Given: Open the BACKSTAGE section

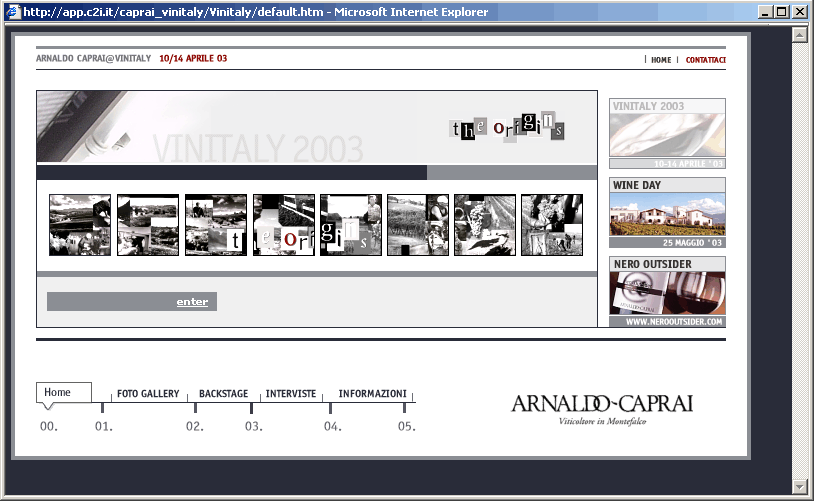Looking at the screenshot, I should tap(223, 394).
